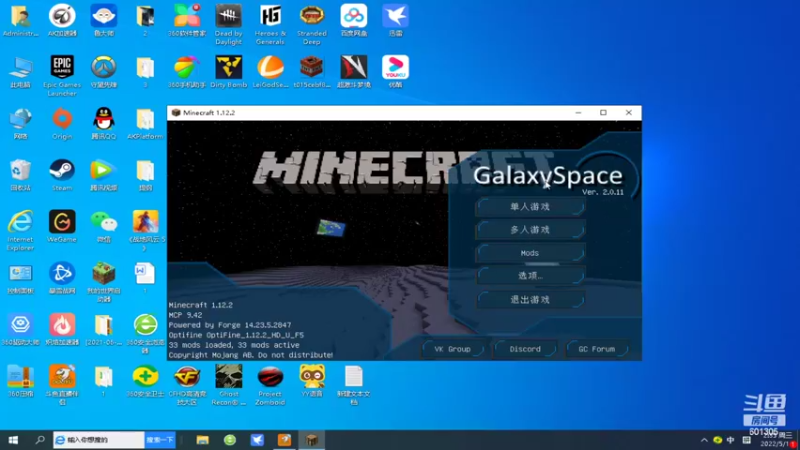Open the green 360 browser taskbar icon
The width and height of the screenshot is (800, 450).
(230, 440)
